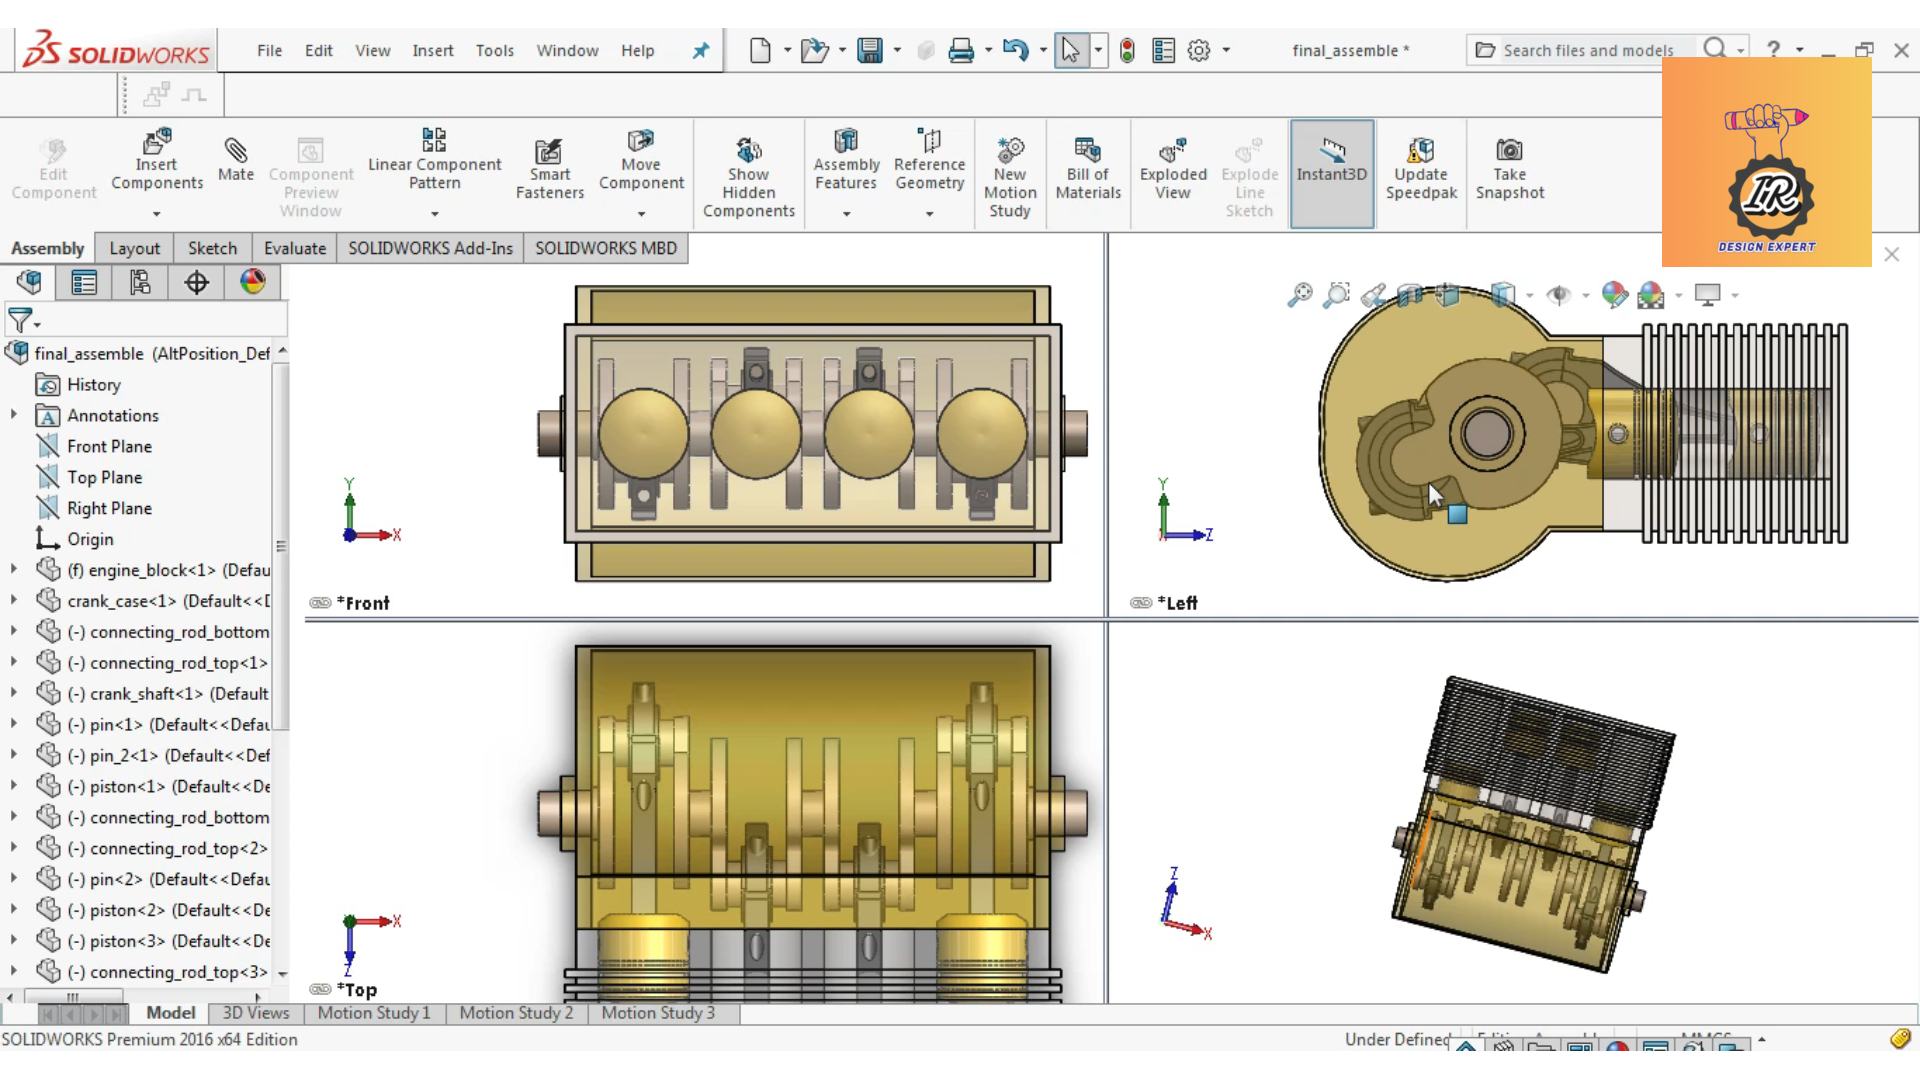
Task: Expand crank_case<1> component in tree
Action: tap(14, 601)
